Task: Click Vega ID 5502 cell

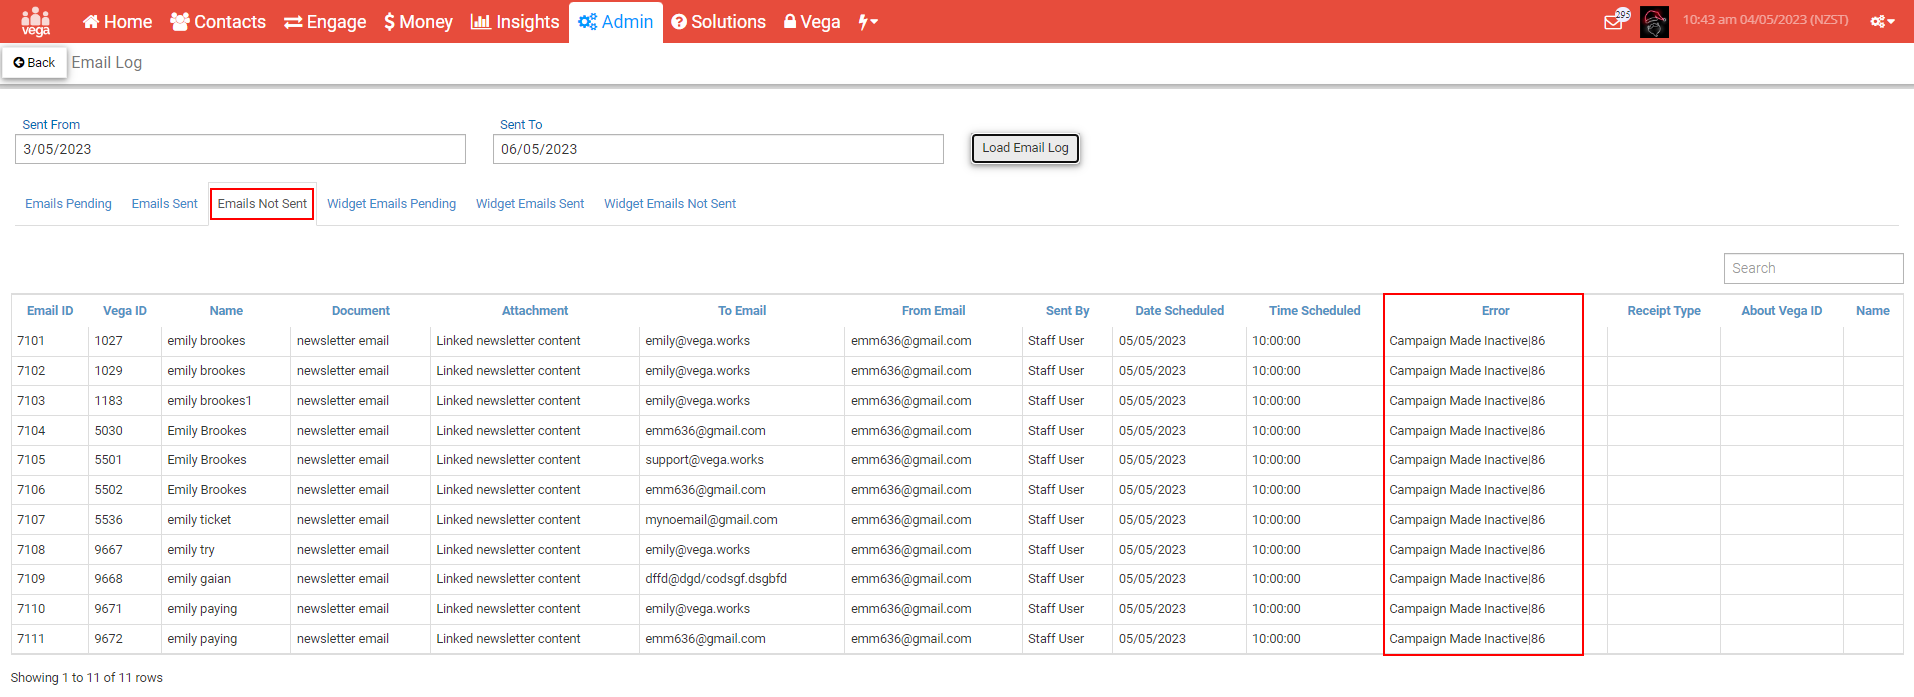Action: tap(125, 490)
